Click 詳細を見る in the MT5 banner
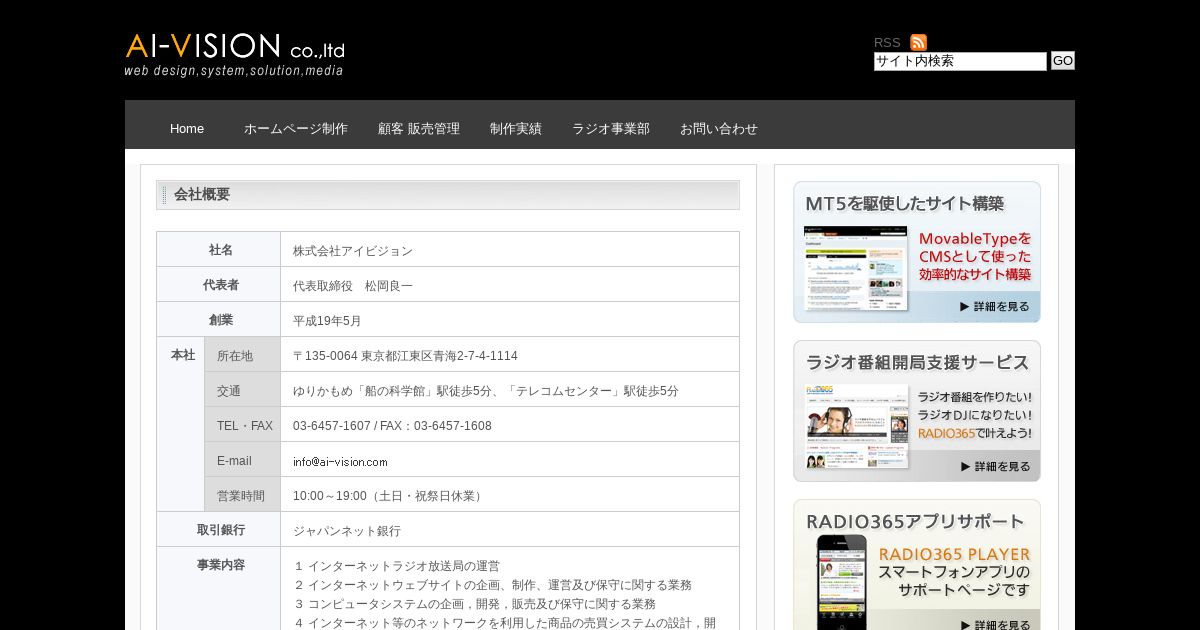Image resolution: width=1200 pixels, height=630 pixels. point(994,306)
